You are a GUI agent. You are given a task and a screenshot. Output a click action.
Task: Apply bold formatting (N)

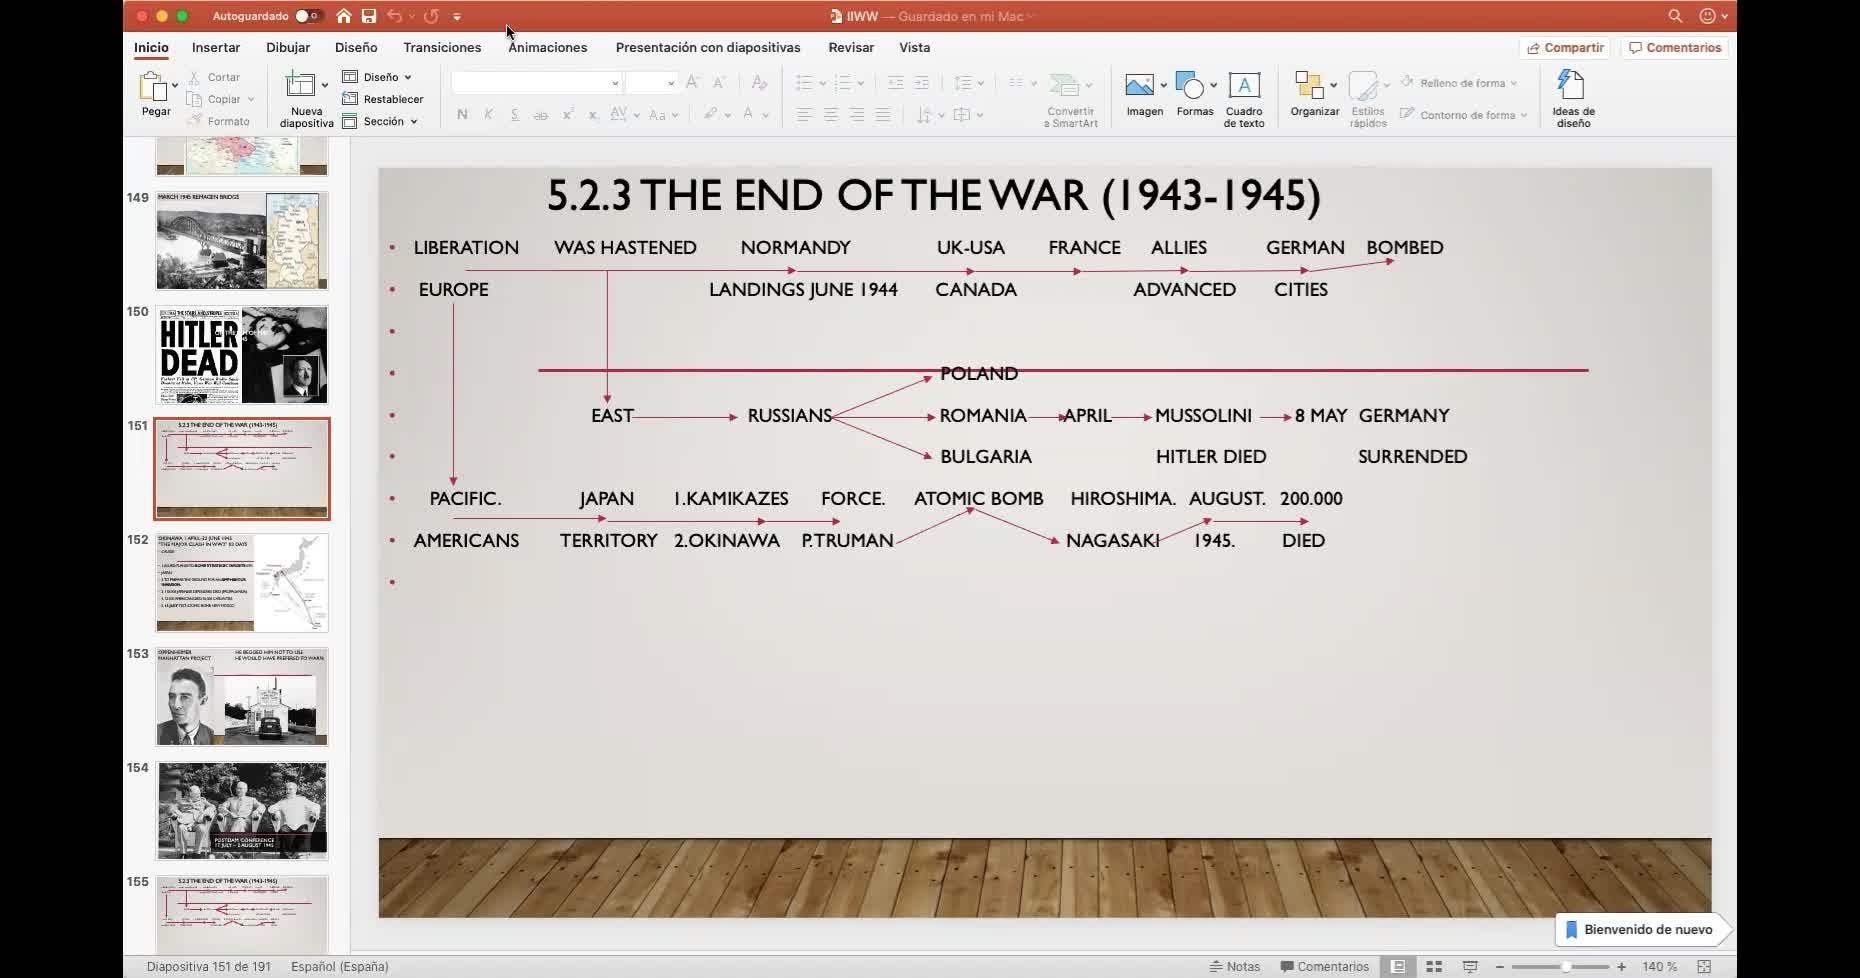pyautogui.click(x=462, y=115)
